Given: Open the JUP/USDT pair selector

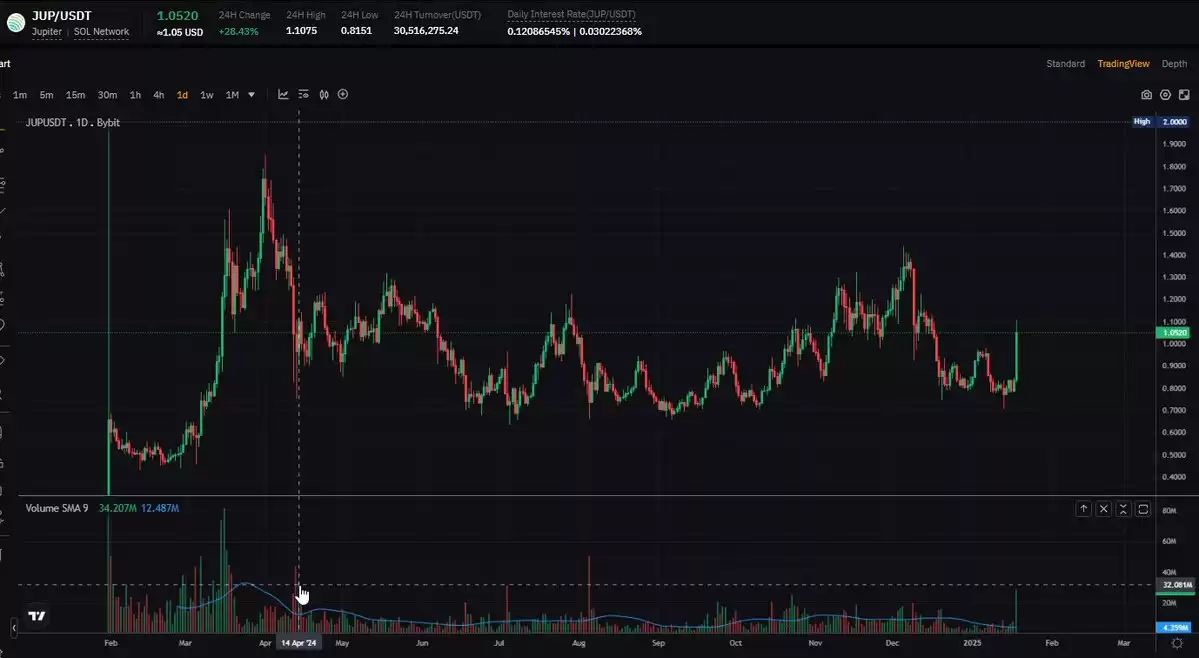Looking at the screenshot, I should click(x=62, y=15).
